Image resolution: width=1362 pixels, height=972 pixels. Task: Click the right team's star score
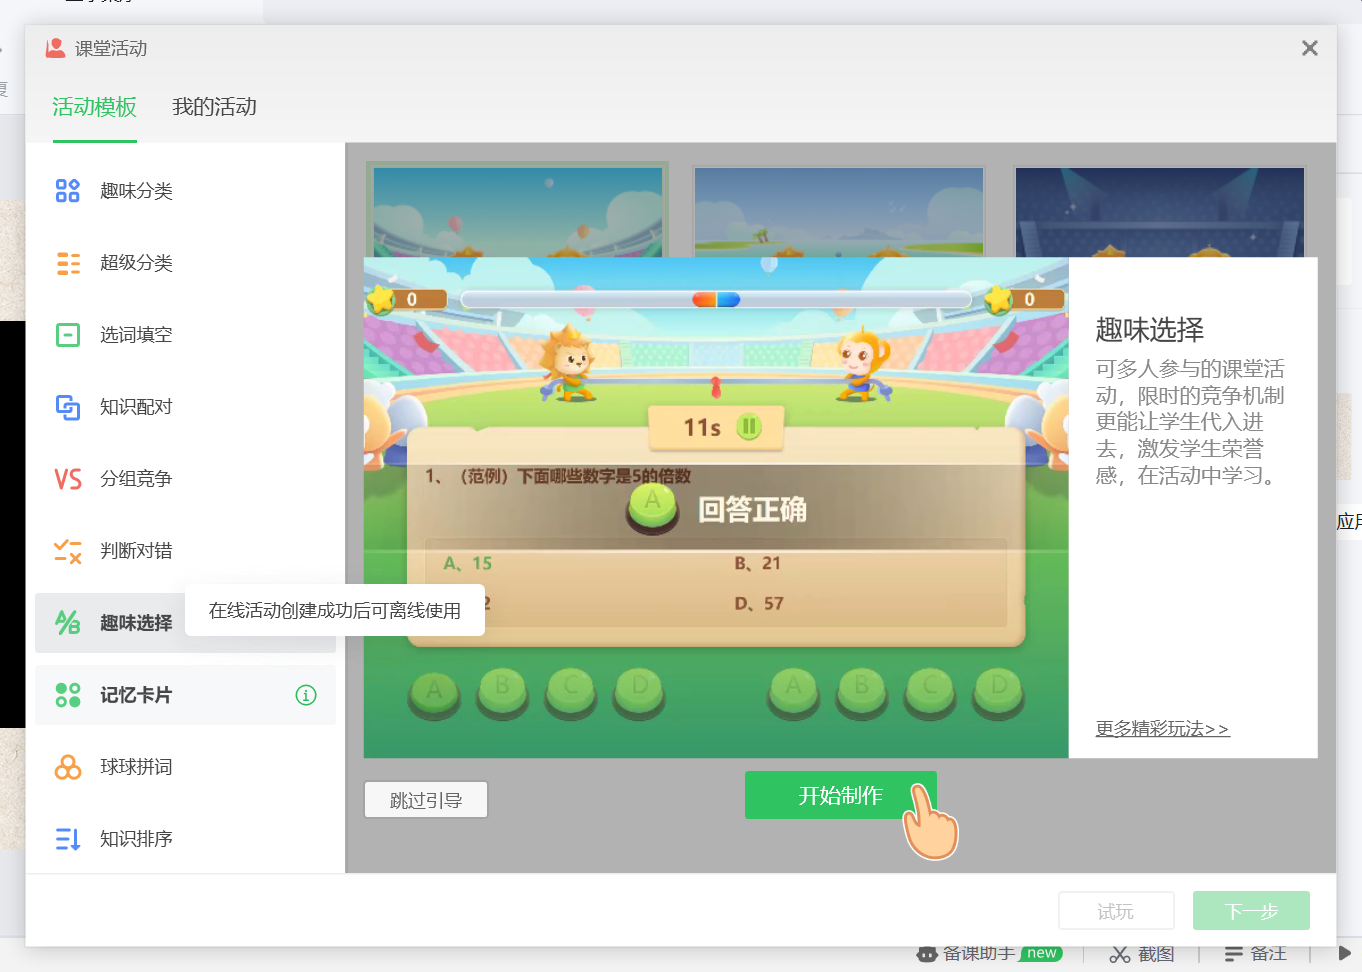(x=1025, y=299)
